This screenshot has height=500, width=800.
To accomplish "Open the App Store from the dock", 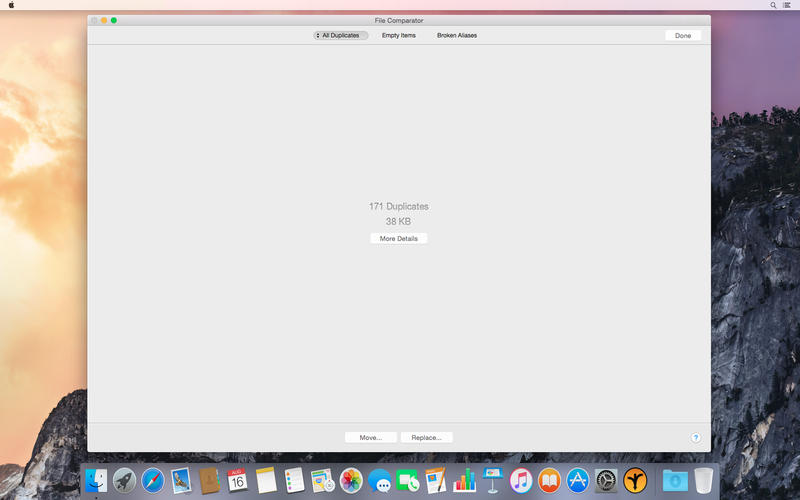I will (578, 480).
